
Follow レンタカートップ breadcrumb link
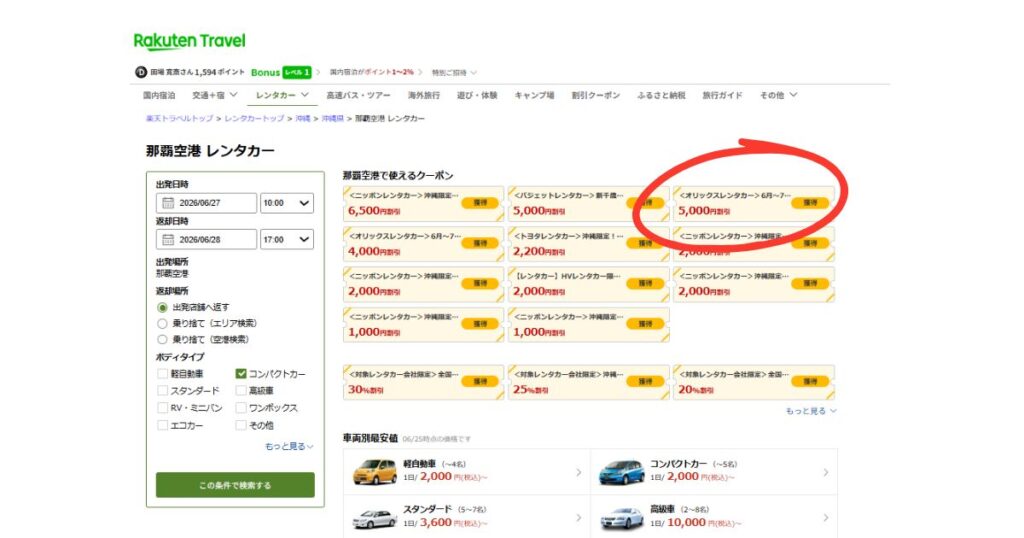point(254,119)
